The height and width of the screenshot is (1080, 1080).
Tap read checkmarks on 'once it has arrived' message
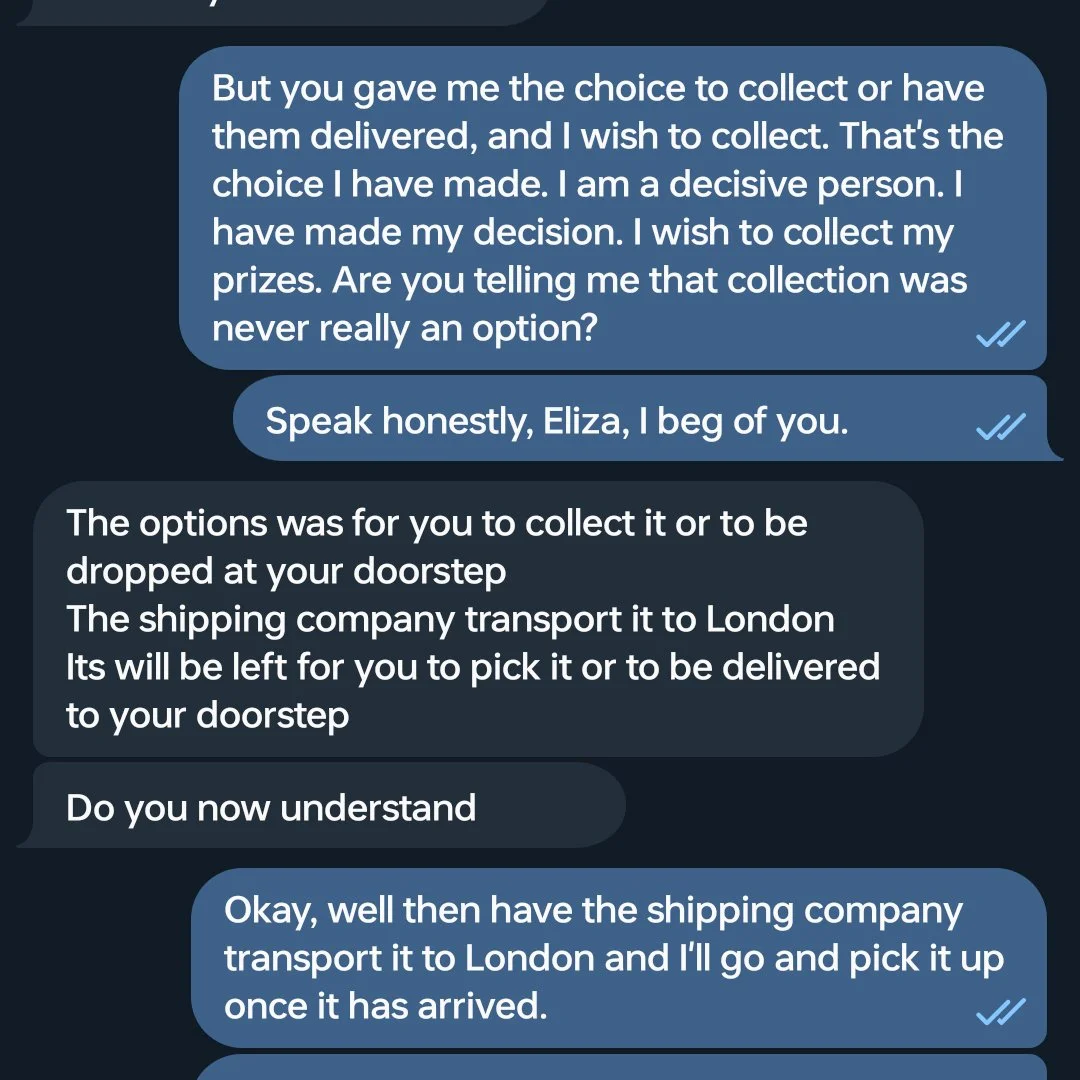click(1001, 1011)
